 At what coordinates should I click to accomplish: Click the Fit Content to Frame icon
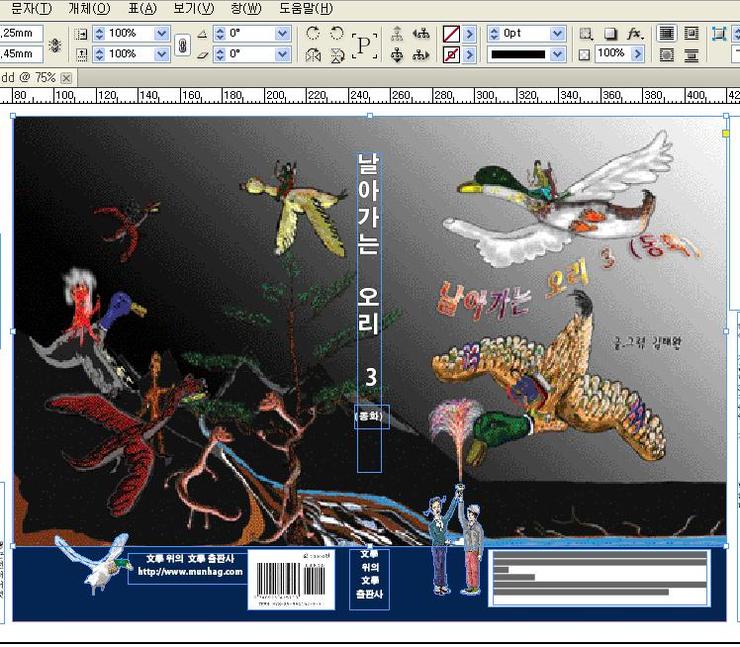718,33
